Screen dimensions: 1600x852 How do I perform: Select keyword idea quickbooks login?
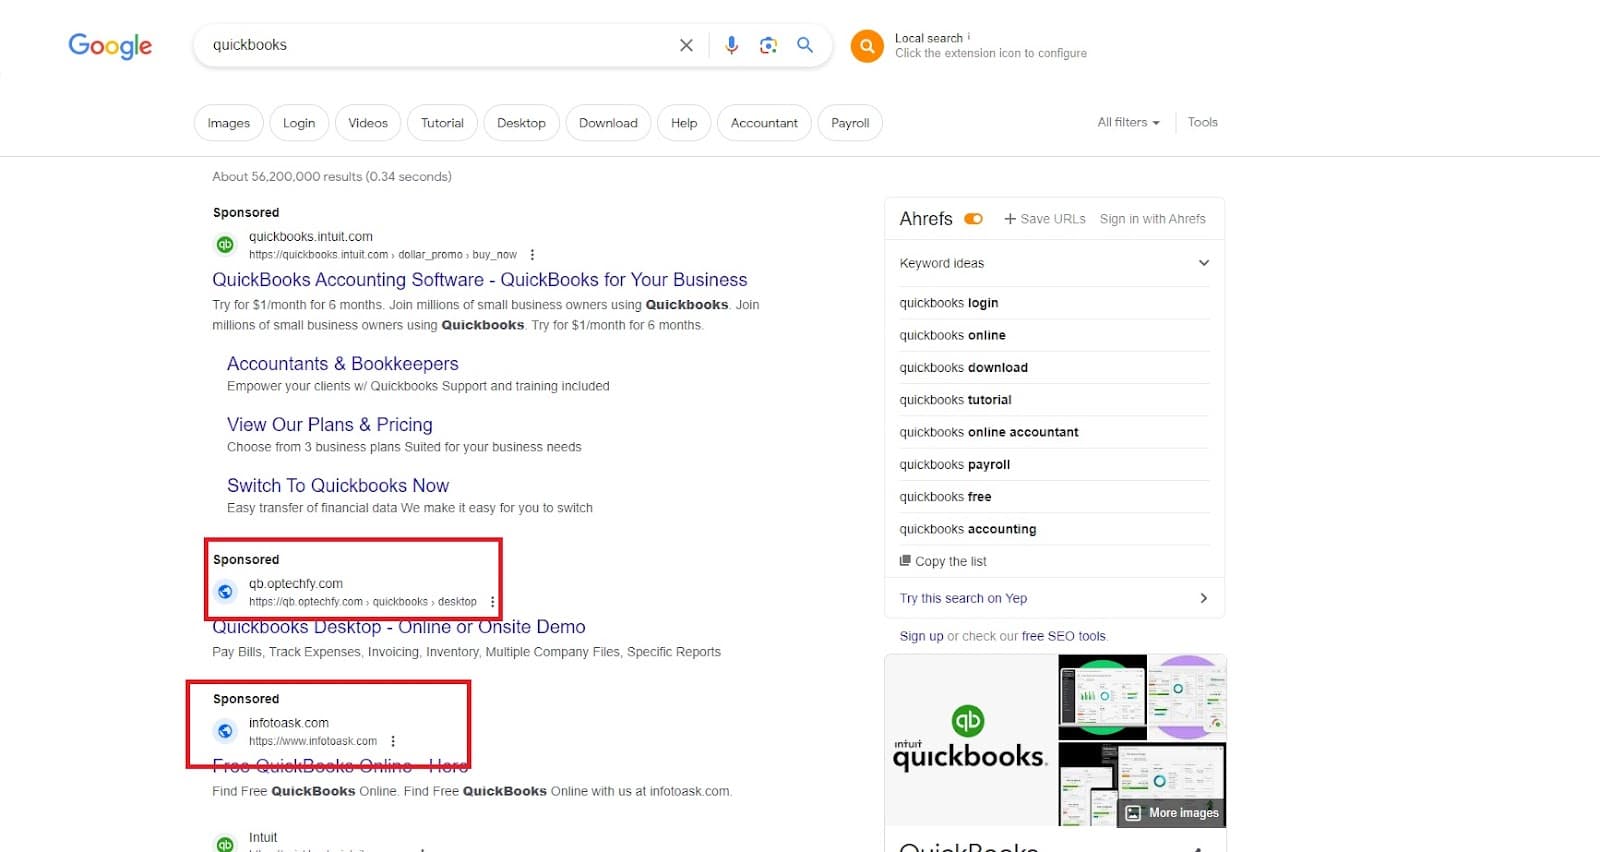coord(949,303)
